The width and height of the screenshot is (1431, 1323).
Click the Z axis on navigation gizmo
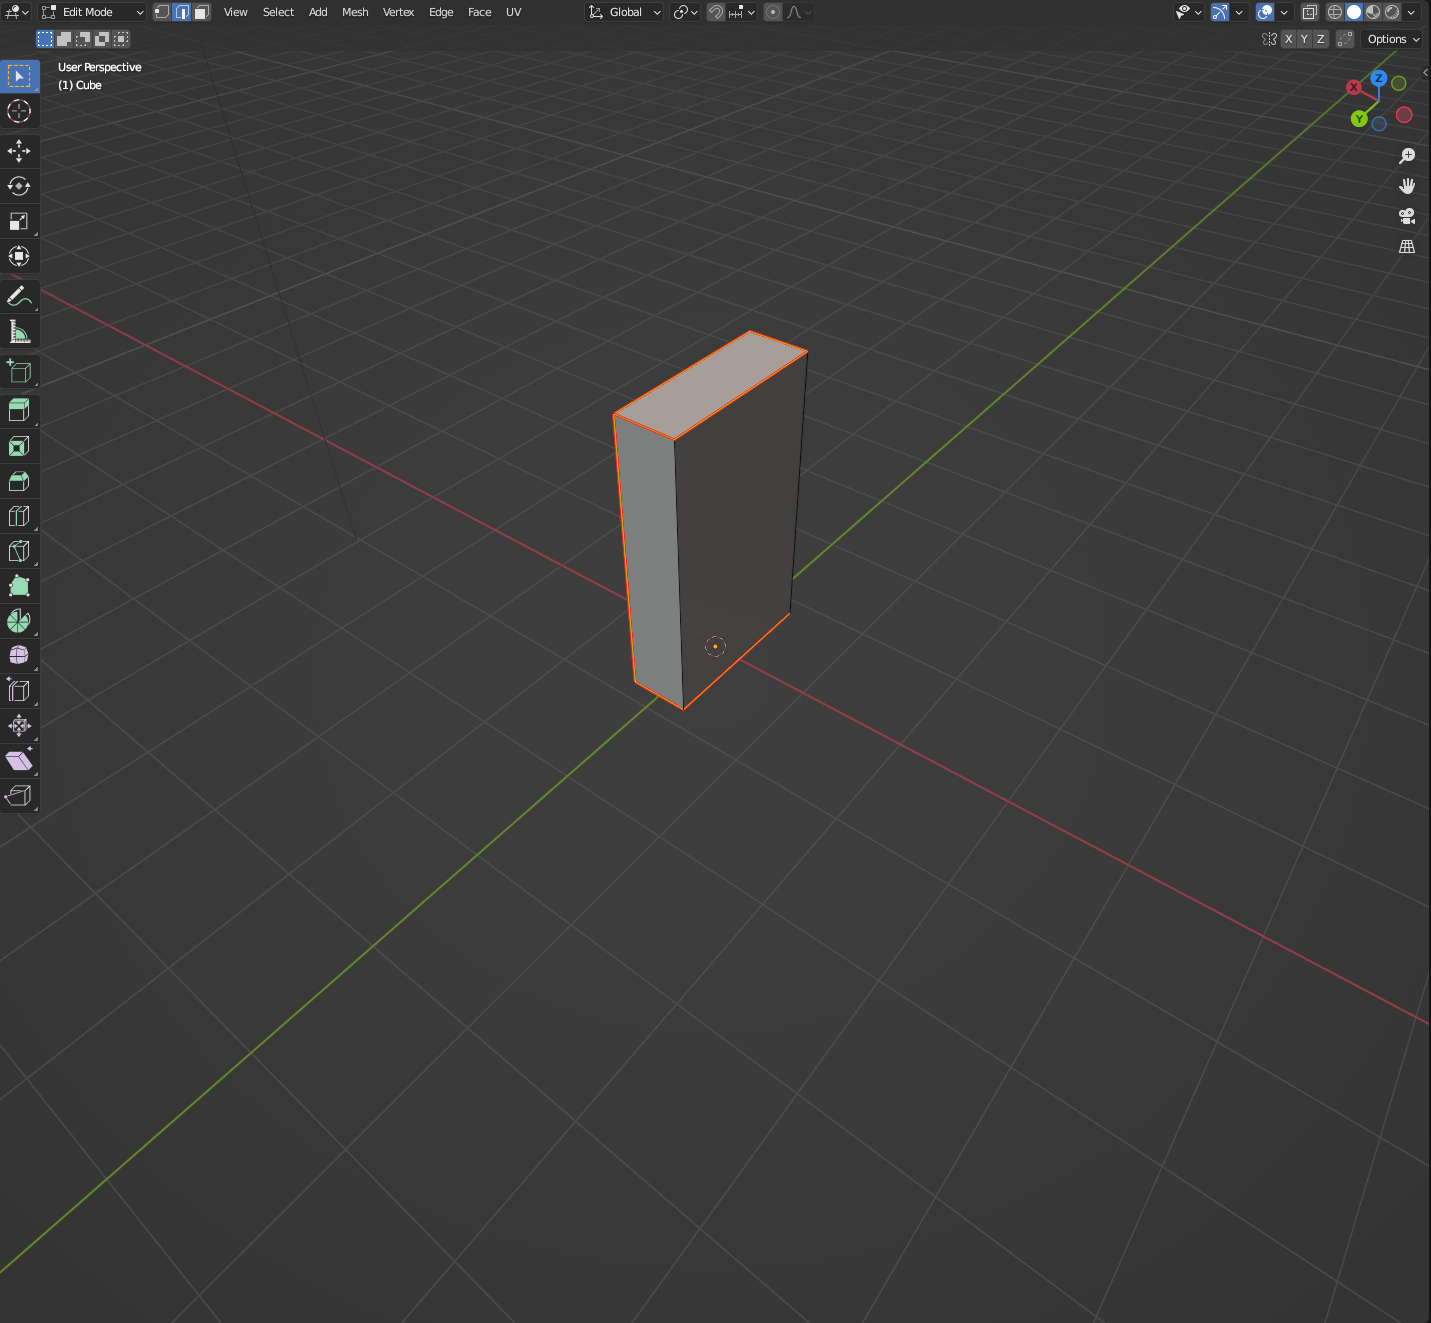tap(1379, 78)
